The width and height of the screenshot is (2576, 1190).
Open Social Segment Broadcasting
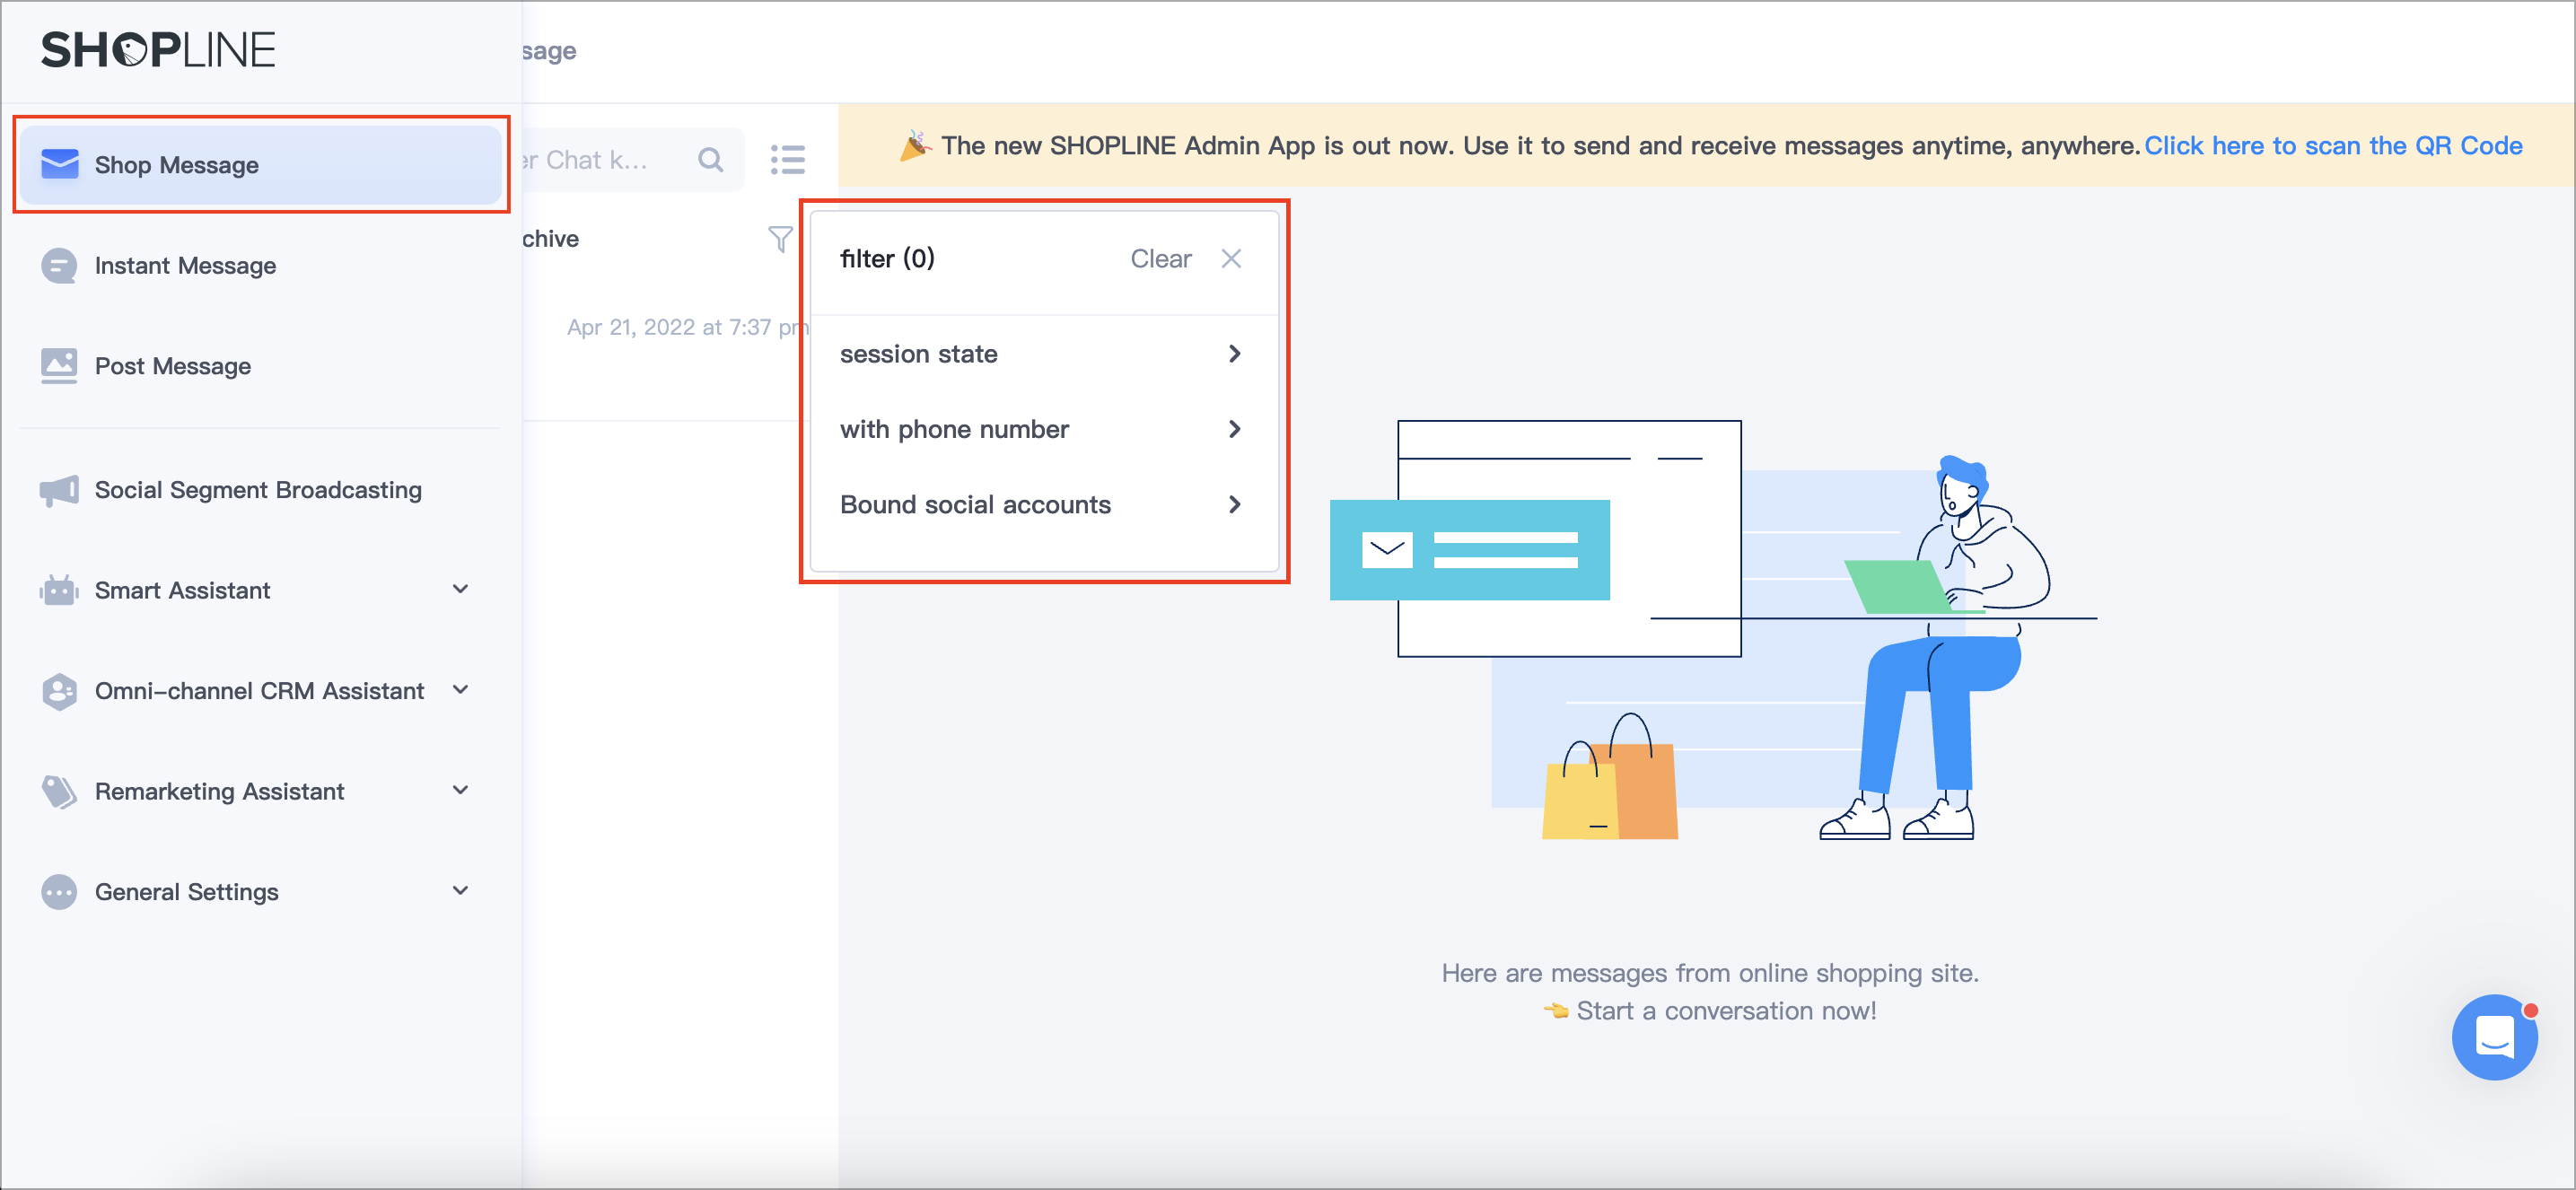click(x=260, y=490)
